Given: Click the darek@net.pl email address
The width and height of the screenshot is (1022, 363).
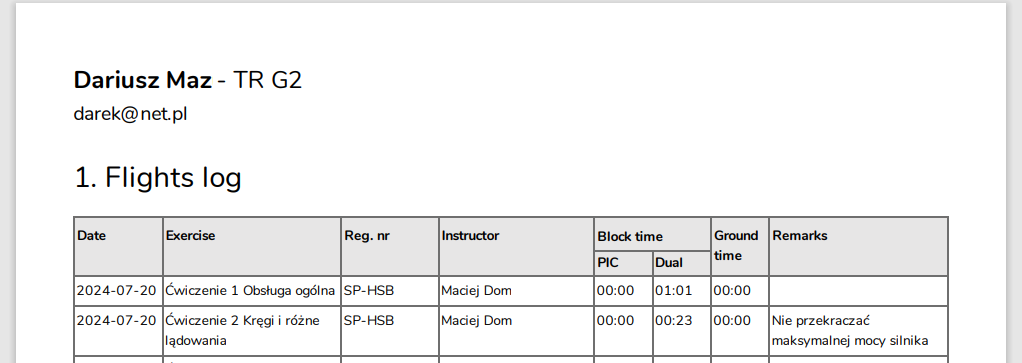Looking at the screenshot, I should (x=130, y=114).
